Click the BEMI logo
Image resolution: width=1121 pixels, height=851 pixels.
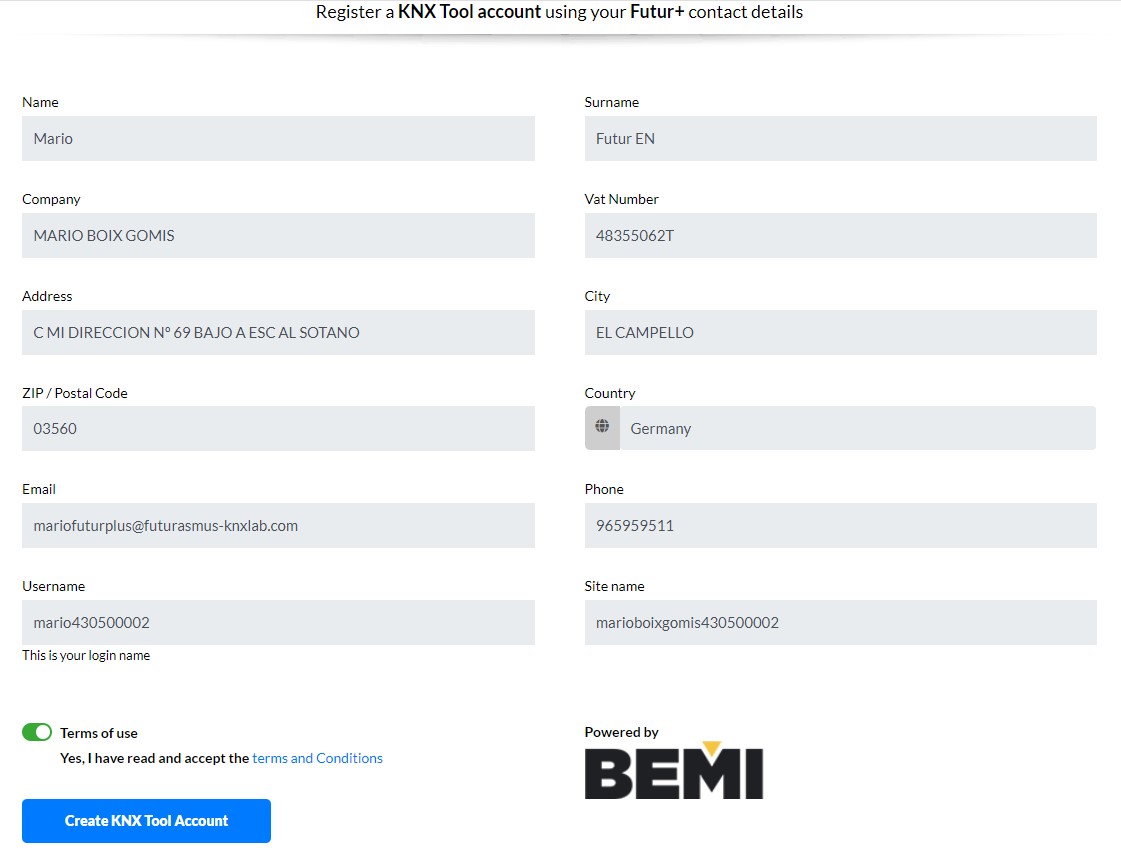[x=673, y=771]
